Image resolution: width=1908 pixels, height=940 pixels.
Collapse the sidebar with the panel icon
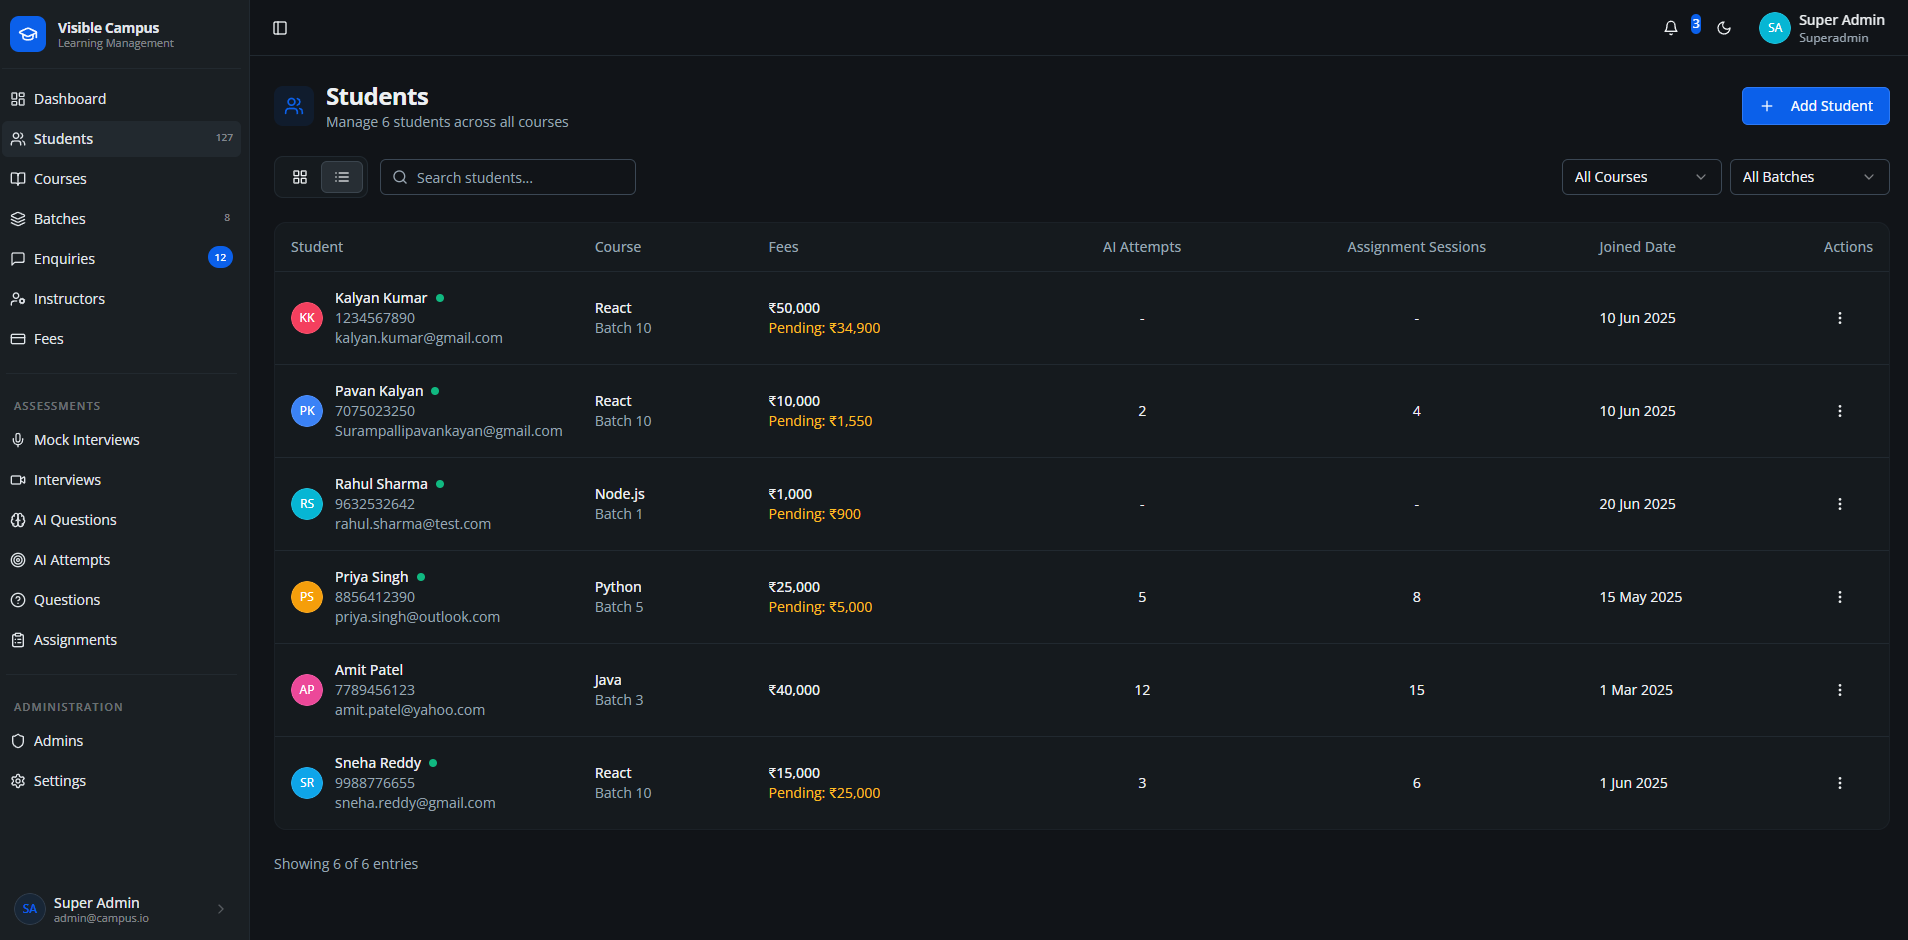pyautogui.click(x=279, y=27)
